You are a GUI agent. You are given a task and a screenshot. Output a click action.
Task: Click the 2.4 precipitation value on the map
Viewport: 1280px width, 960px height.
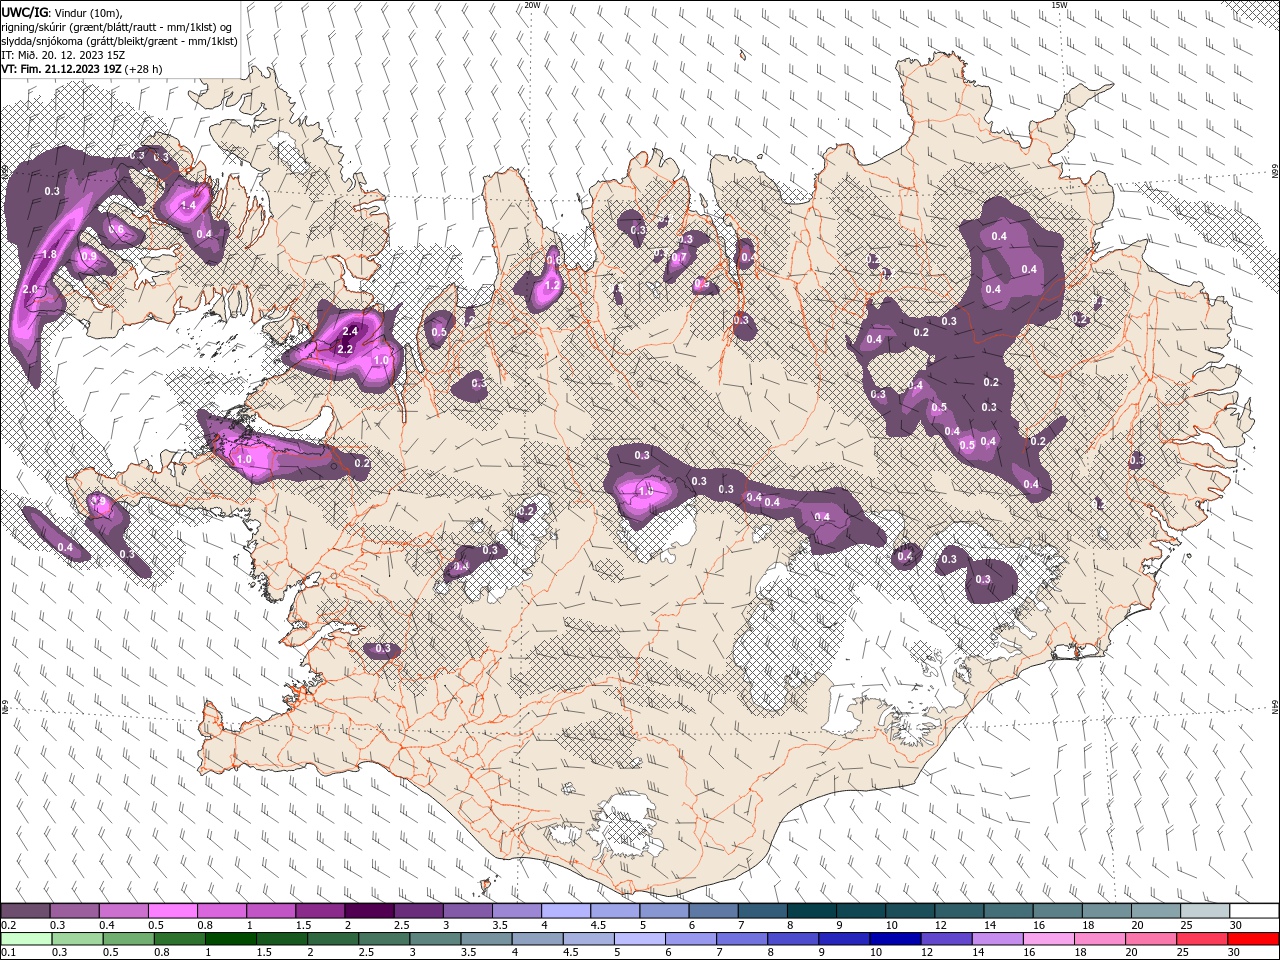(350, 331)
